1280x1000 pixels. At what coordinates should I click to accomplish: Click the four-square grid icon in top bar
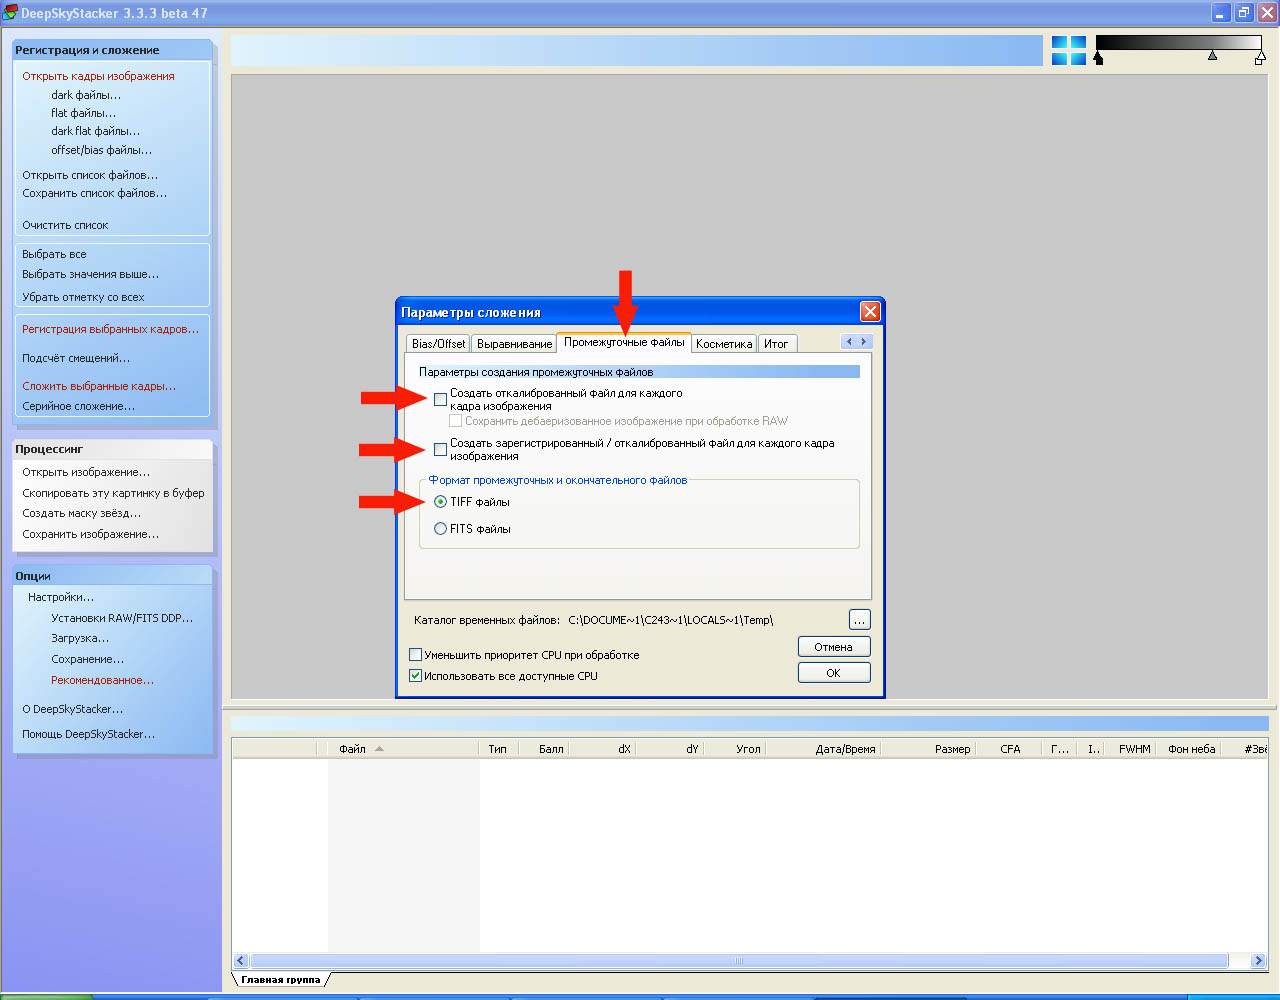(1068, 51)
